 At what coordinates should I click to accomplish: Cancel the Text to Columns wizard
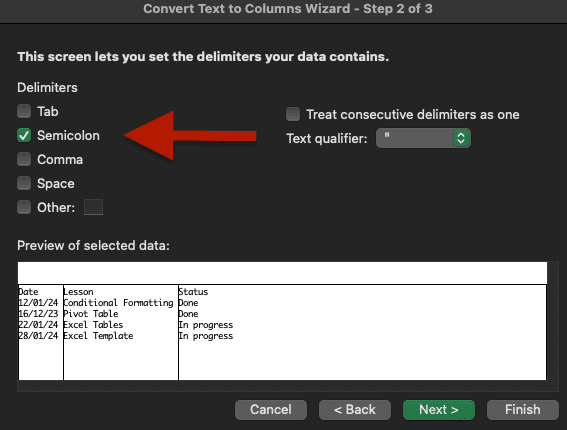[x=271, y=410]
